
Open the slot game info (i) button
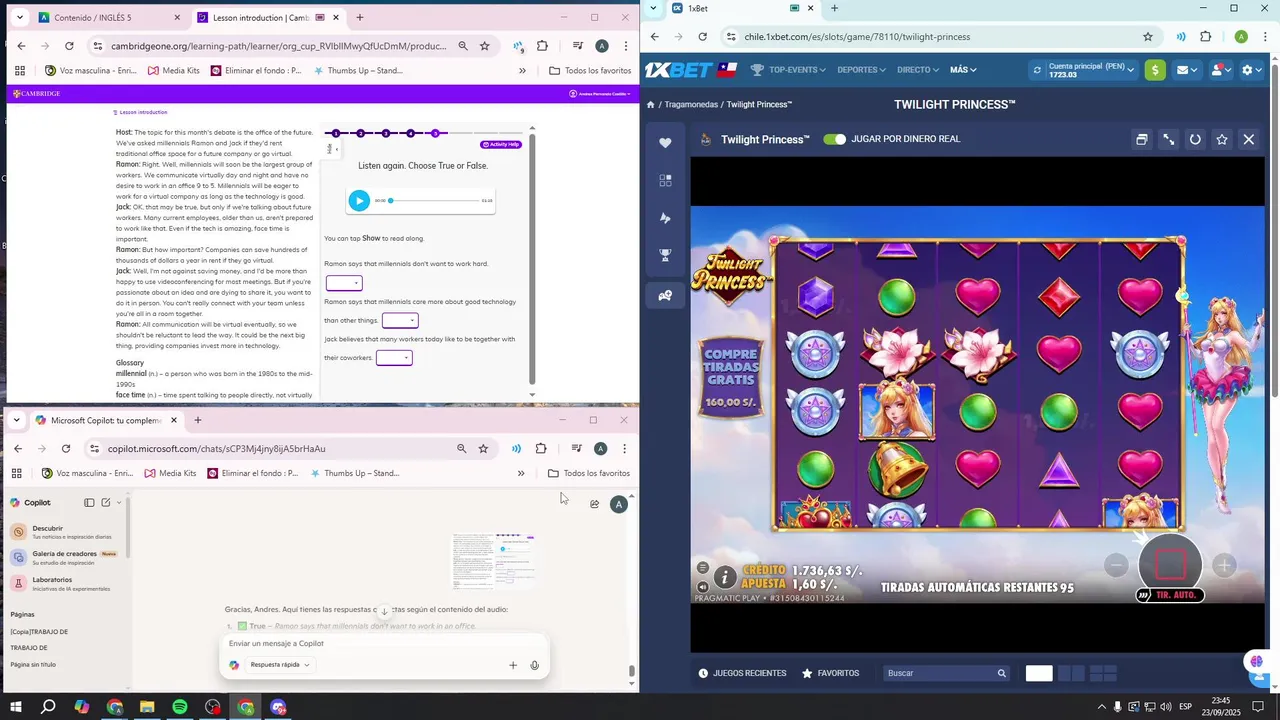click(725, 577)
